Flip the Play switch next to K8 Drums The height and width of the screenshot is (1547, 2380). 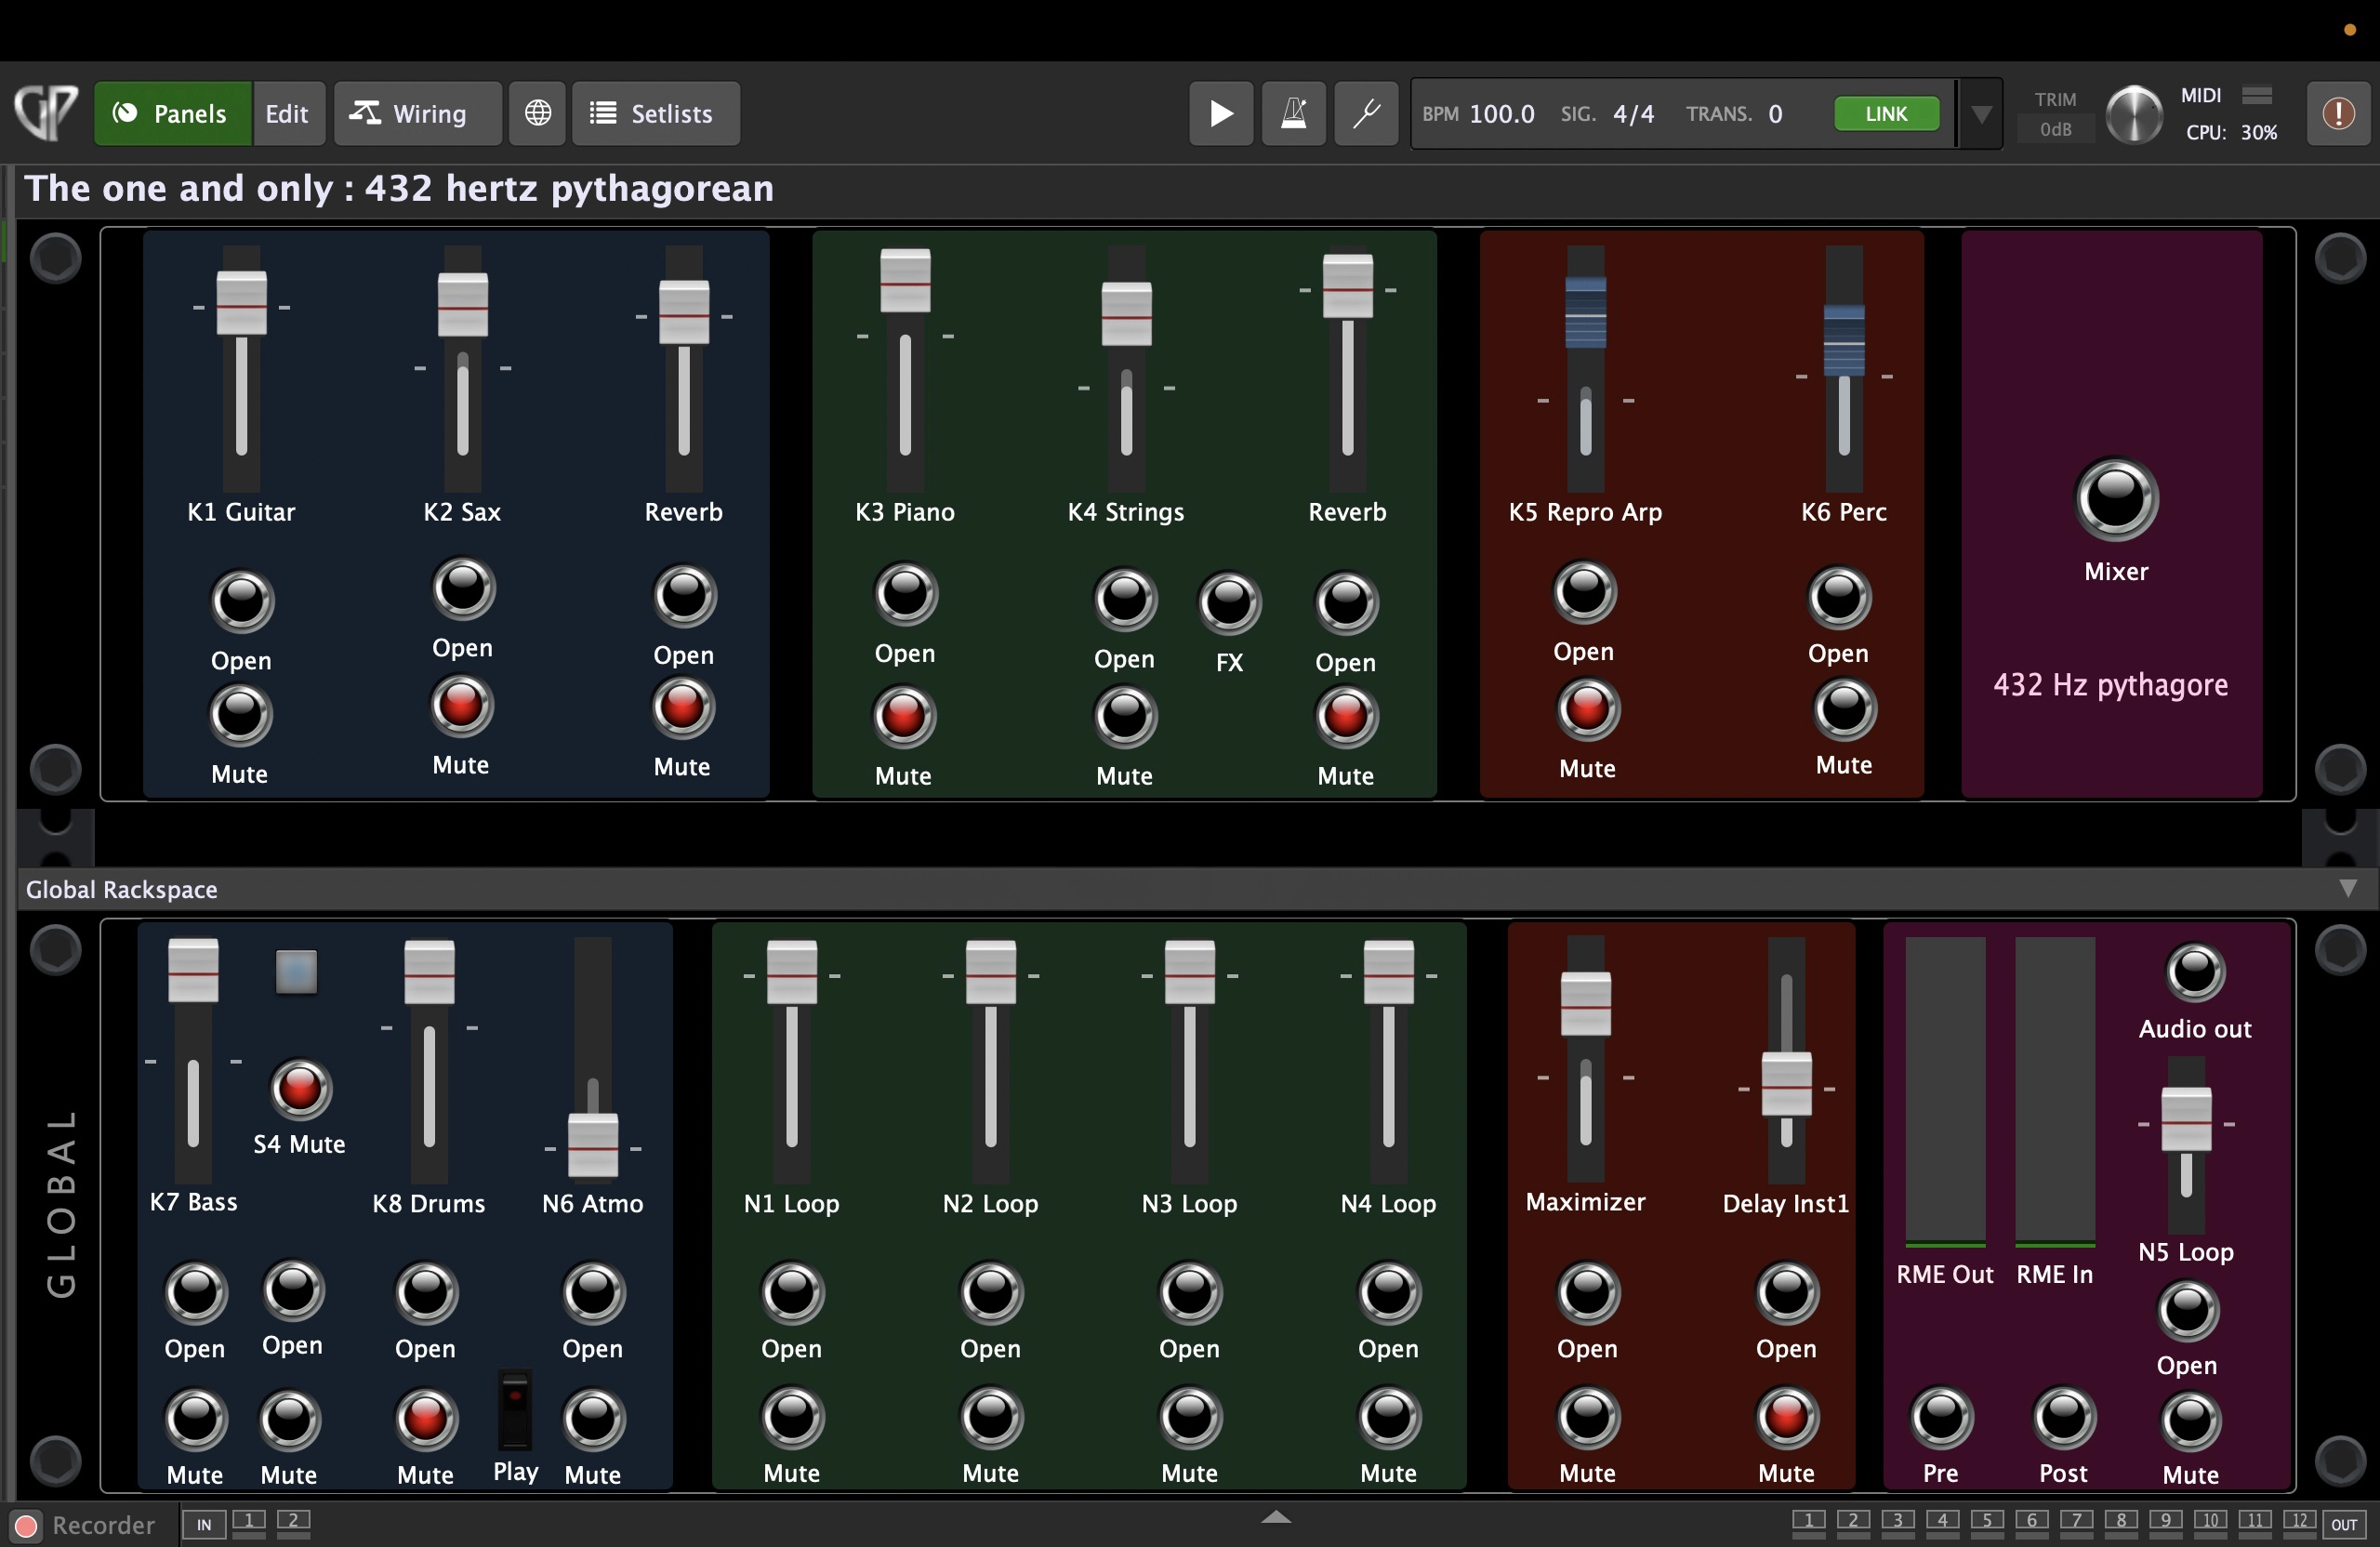point(515,1410)
